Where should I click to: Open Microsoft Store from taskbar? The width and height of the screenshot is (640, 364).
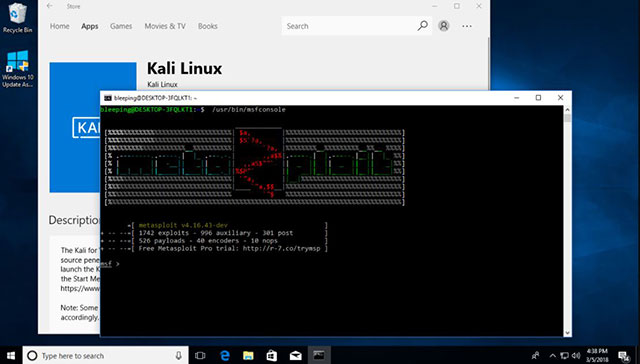pos(272,355)
